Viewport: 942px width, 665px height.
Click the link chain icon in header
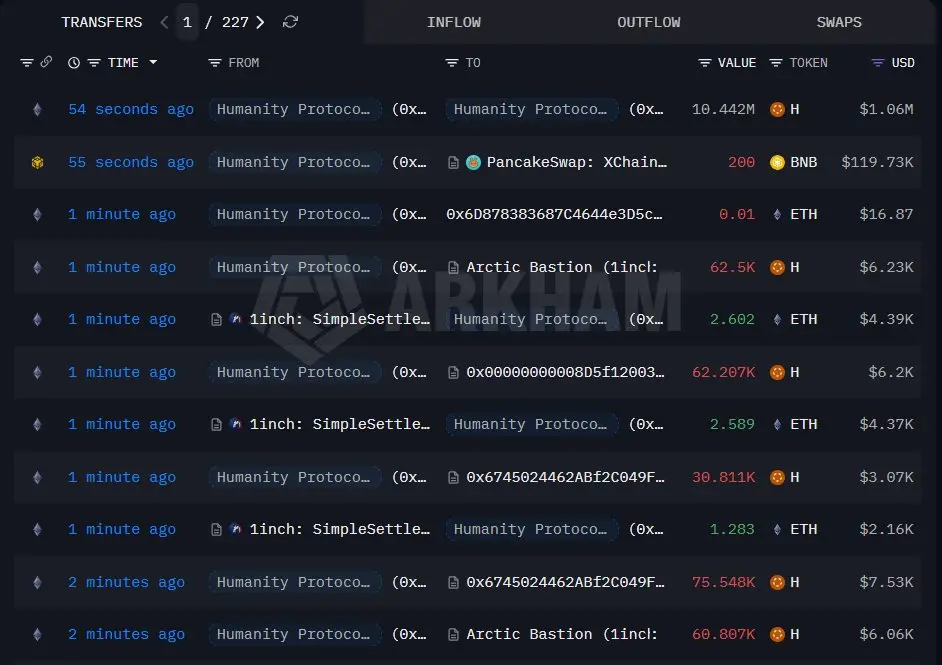[x=46, y=62]
